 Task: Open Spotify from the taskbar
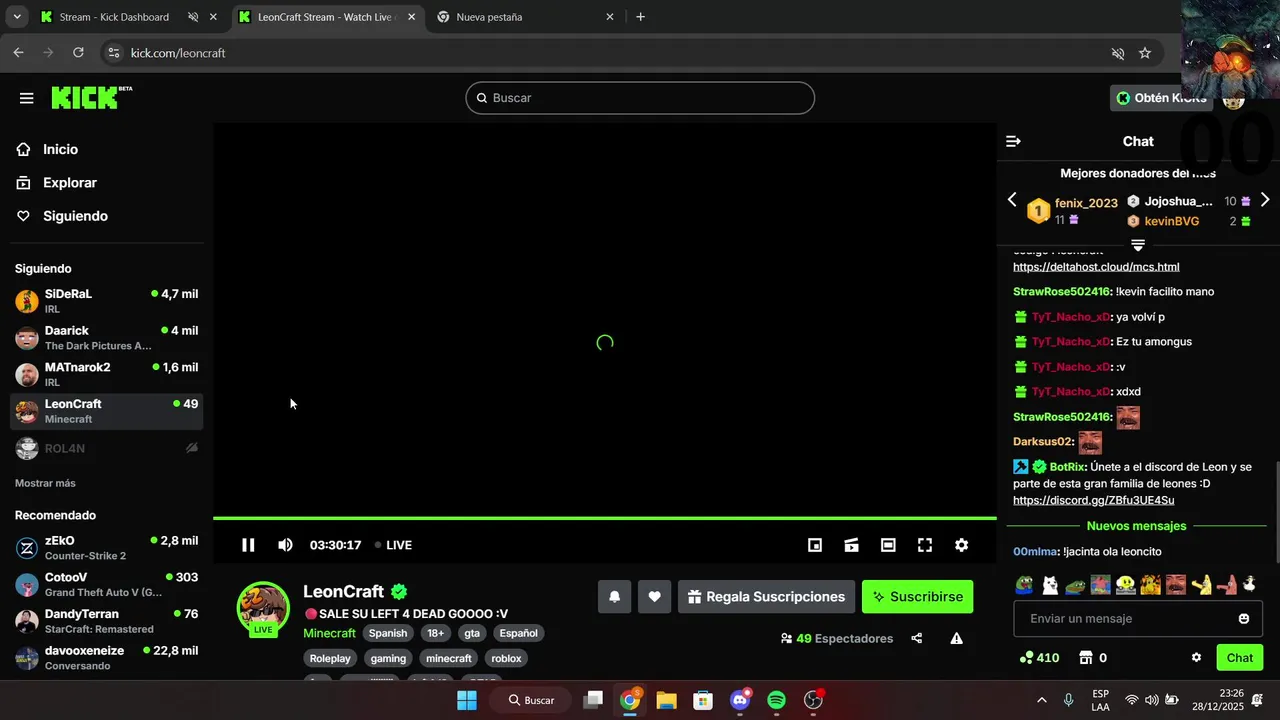[777, 700]
